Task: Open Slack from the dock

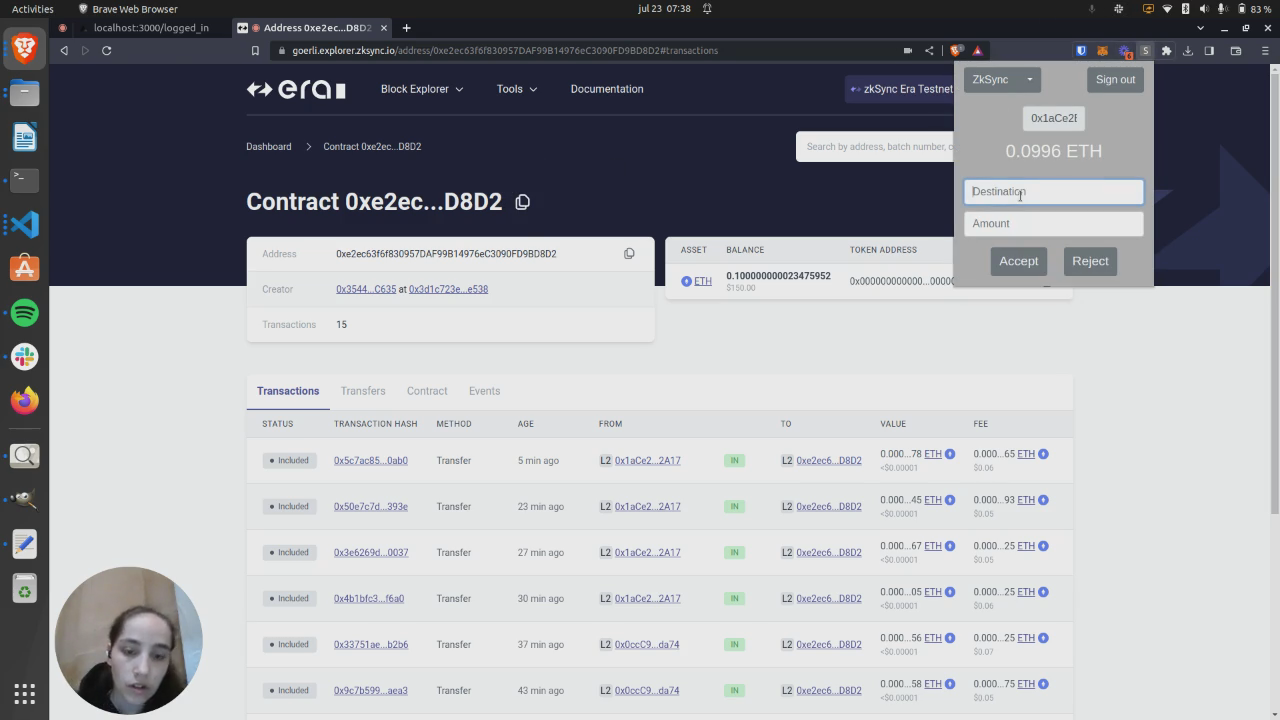Action: (x=25, y=356)
